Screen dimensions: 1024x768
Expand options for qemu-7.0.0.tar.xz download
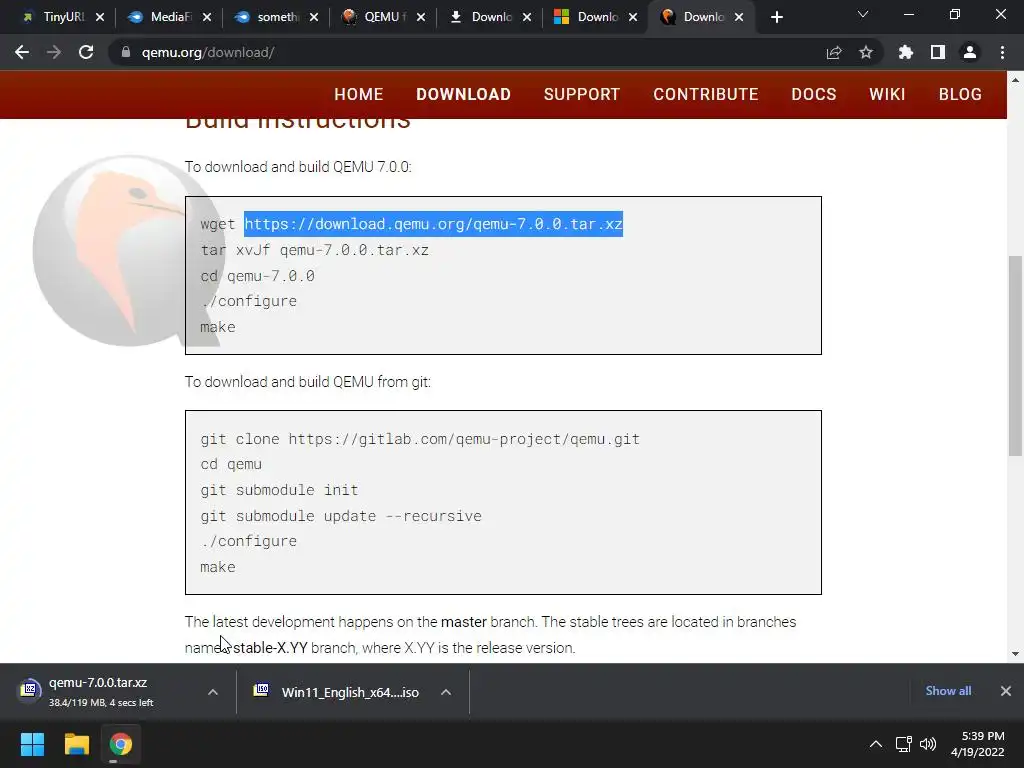click(213, 692)
